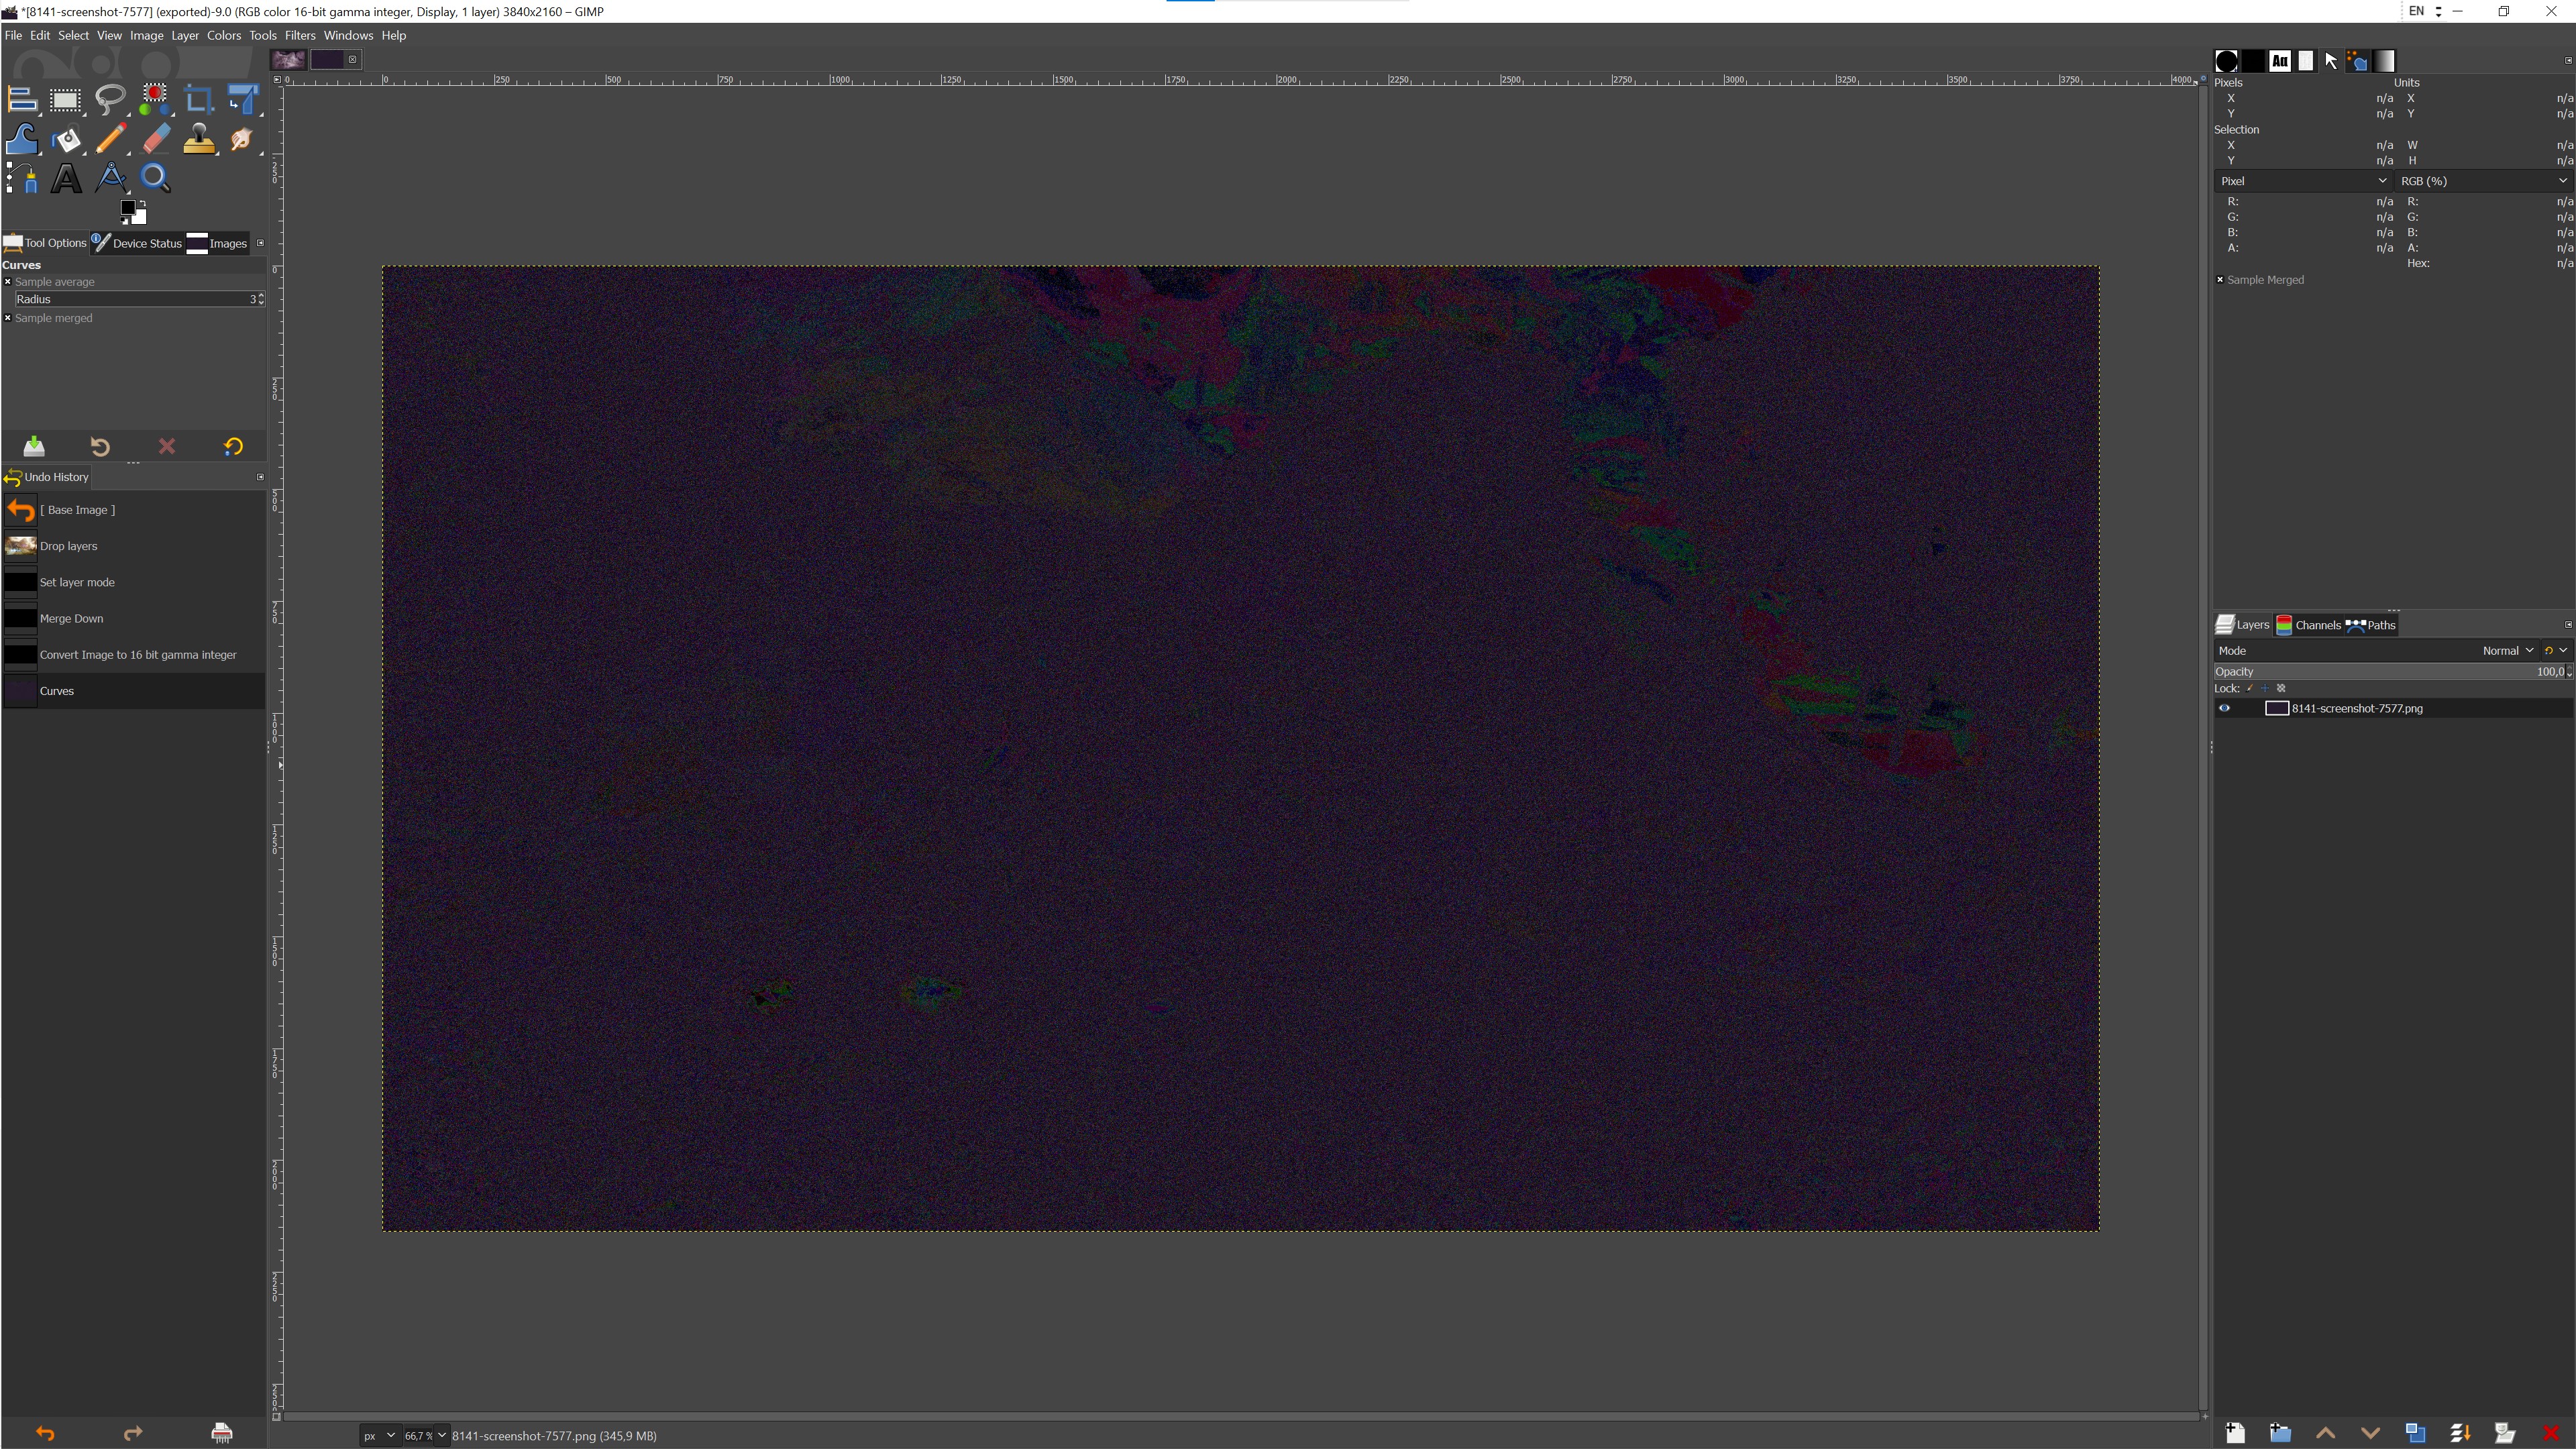Select the Rectangle Select tool
This screenshot has height=1449, width=2576.
point(65,100)
